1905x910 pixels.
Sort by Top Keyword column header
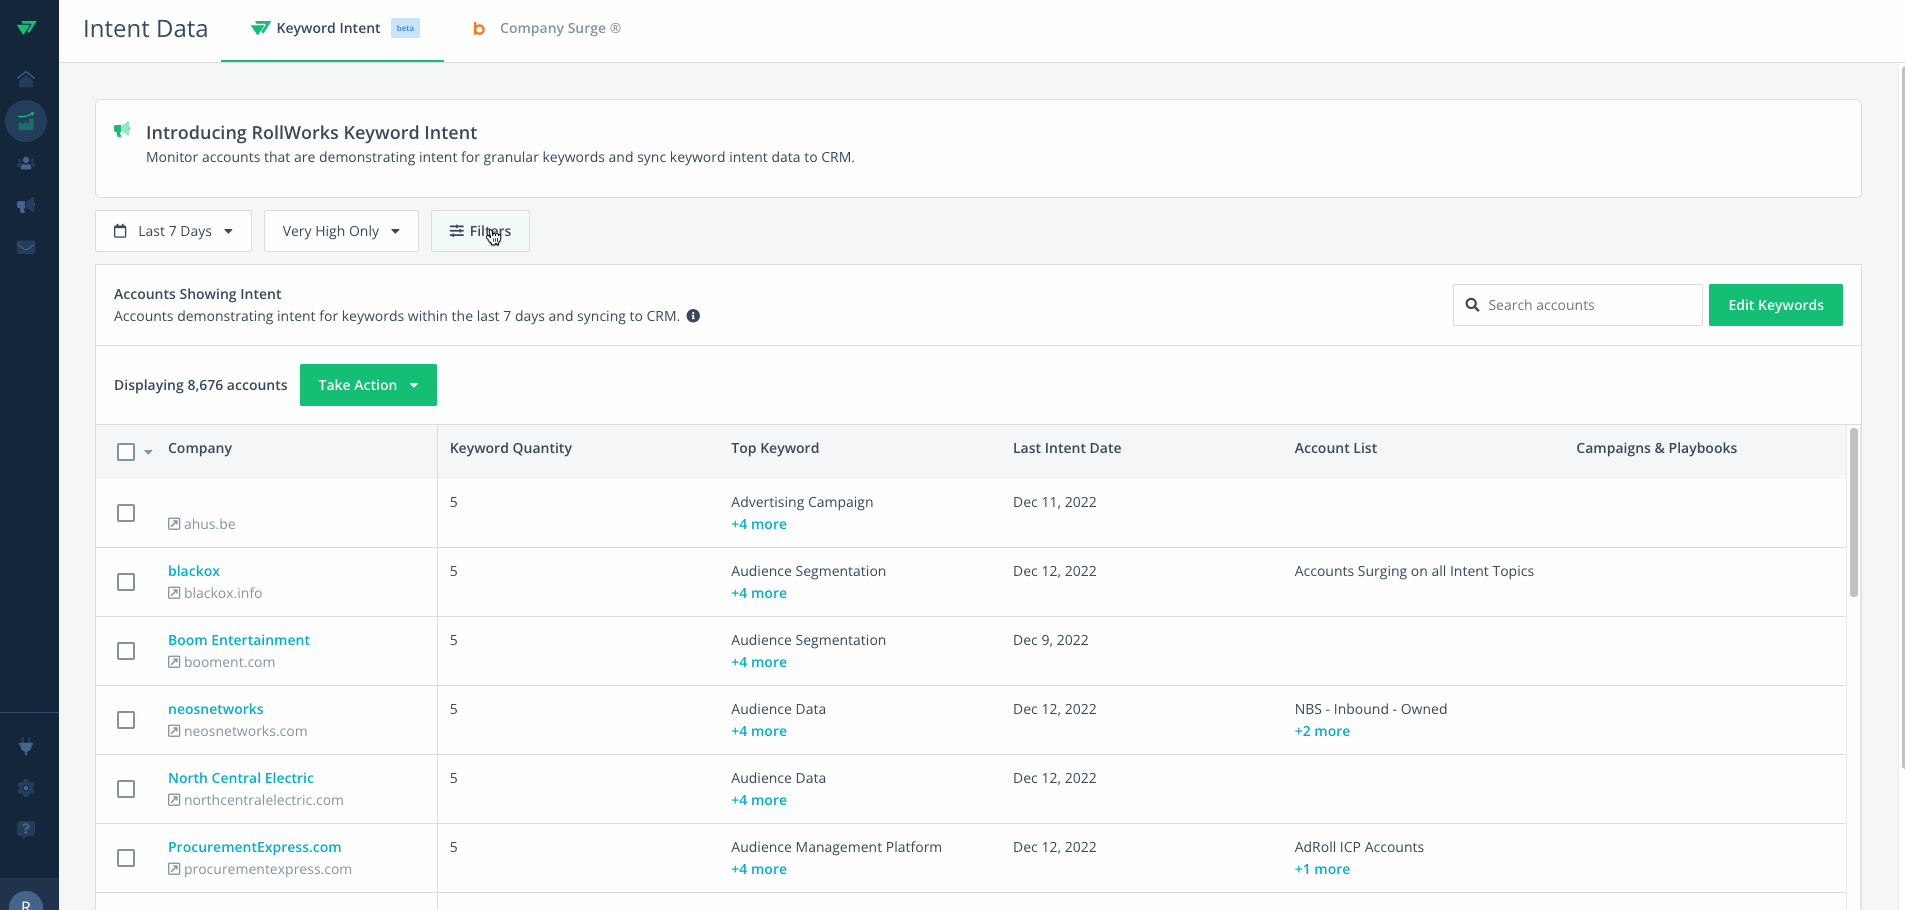(x=775, y=448)
